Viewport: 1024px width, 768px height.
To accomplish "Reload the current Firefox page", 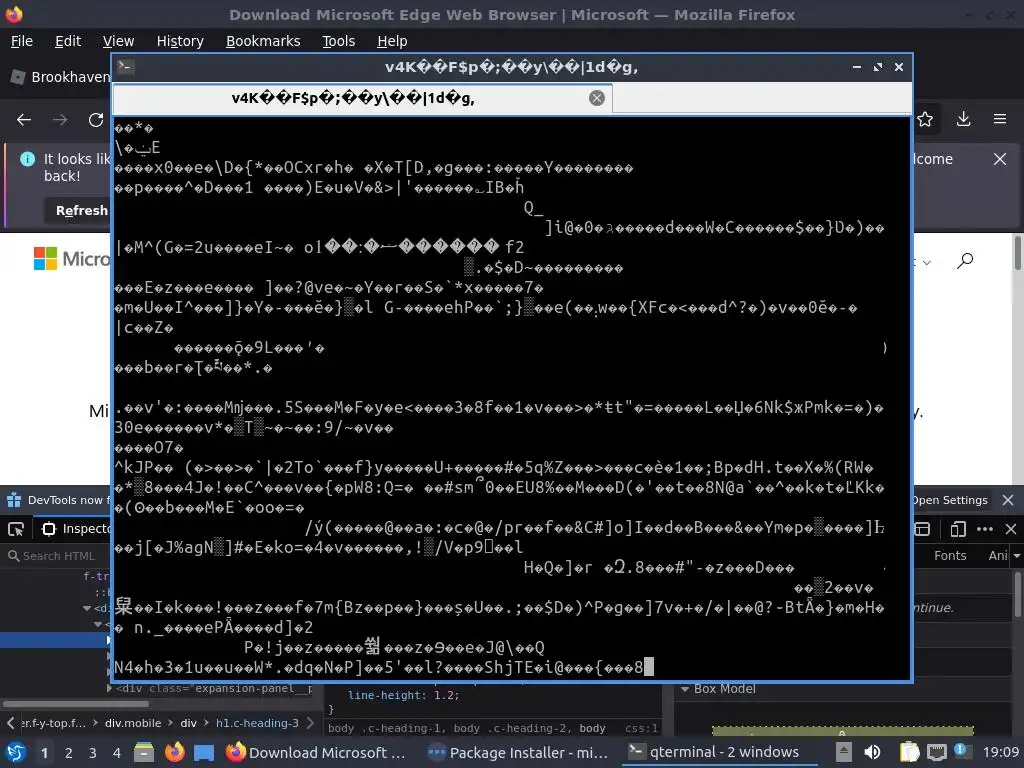I will (x=96, y=120).
